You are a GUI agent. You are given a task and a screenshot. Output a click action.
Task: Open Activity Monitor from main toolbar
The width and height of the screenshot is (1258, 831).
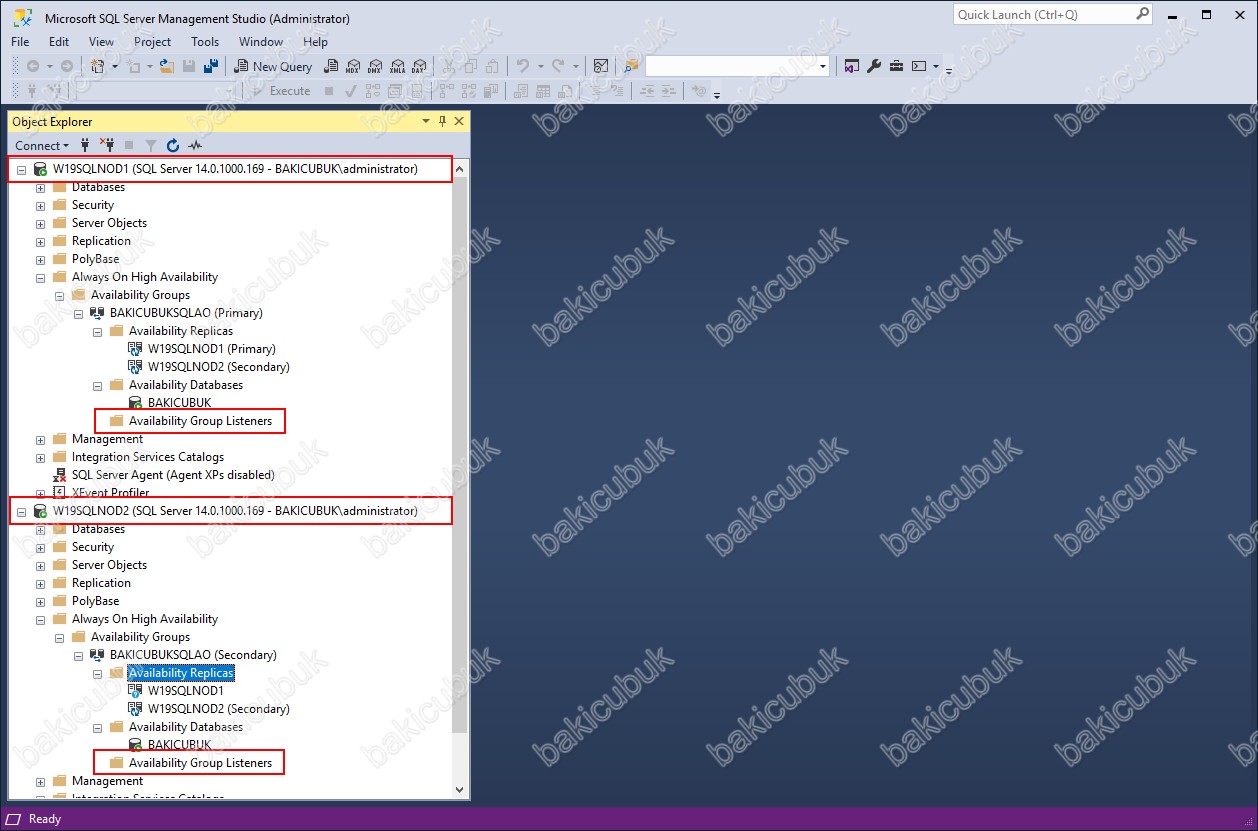tap(600, 66)
